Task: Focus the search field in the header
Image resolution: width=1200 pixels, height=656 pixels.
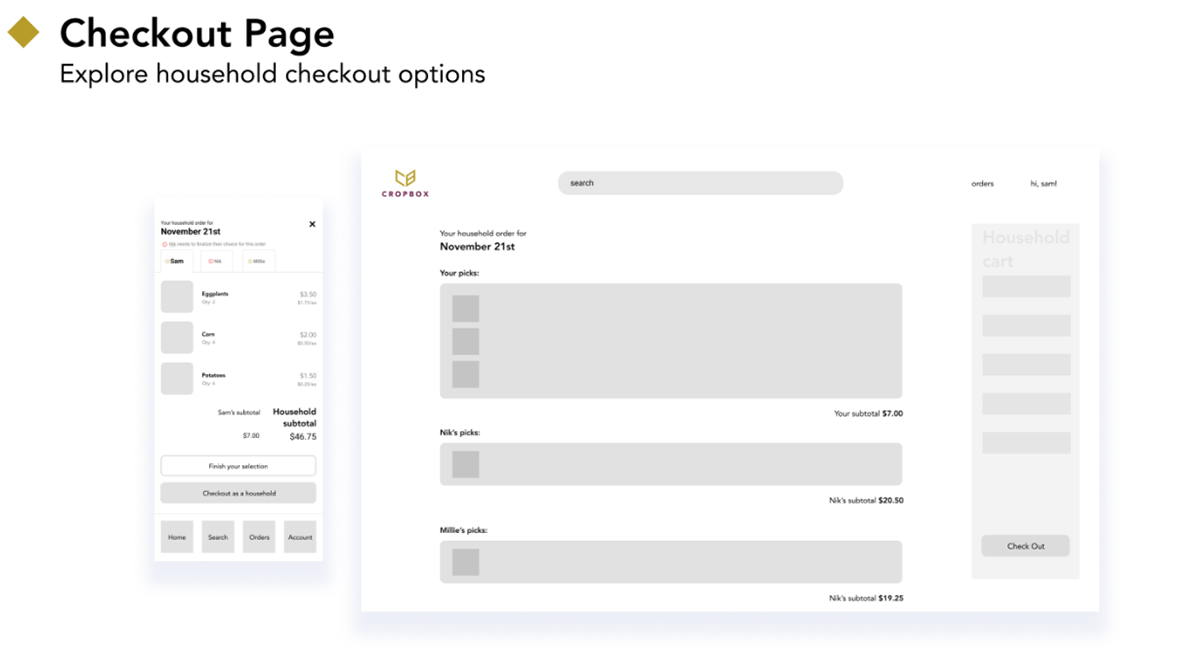Action: pos(700,183)
